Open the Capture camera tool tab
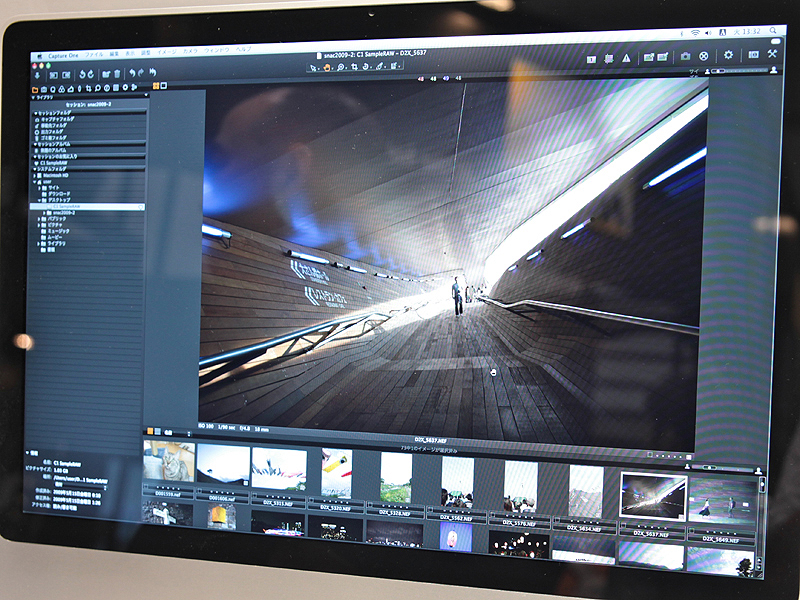This screenshot has height=600, width=800. [44, 89]
